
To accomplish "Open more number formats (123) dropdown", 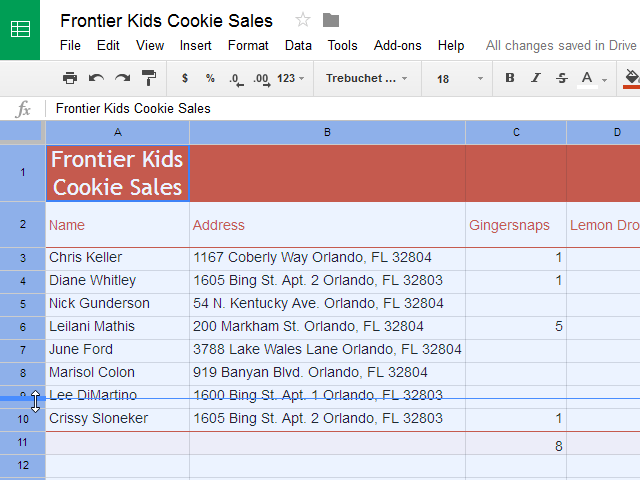I will (292, 78).
